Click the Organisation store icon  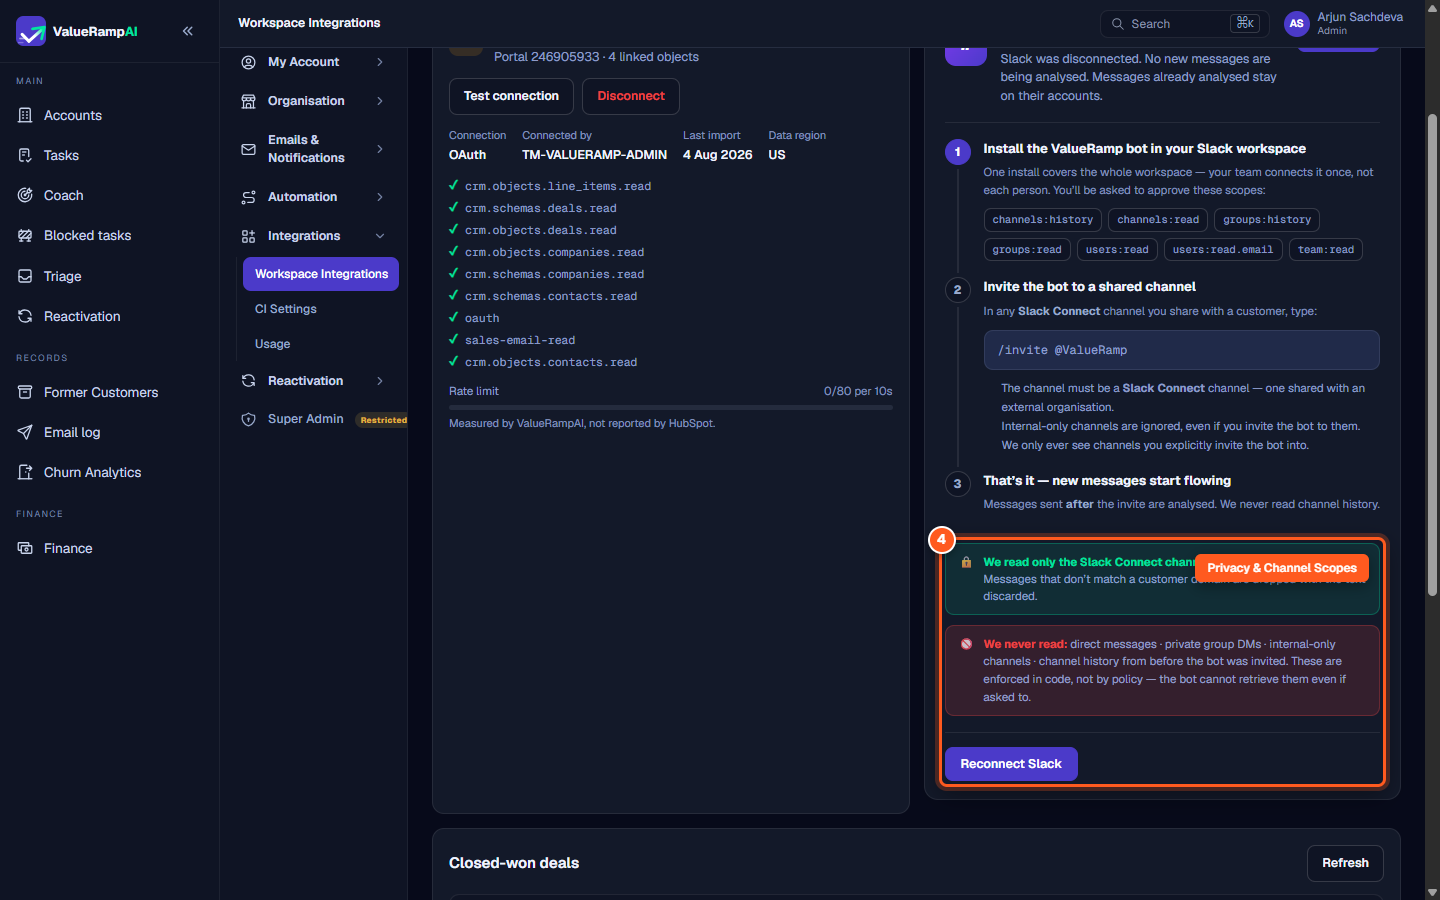coord(248,101)
